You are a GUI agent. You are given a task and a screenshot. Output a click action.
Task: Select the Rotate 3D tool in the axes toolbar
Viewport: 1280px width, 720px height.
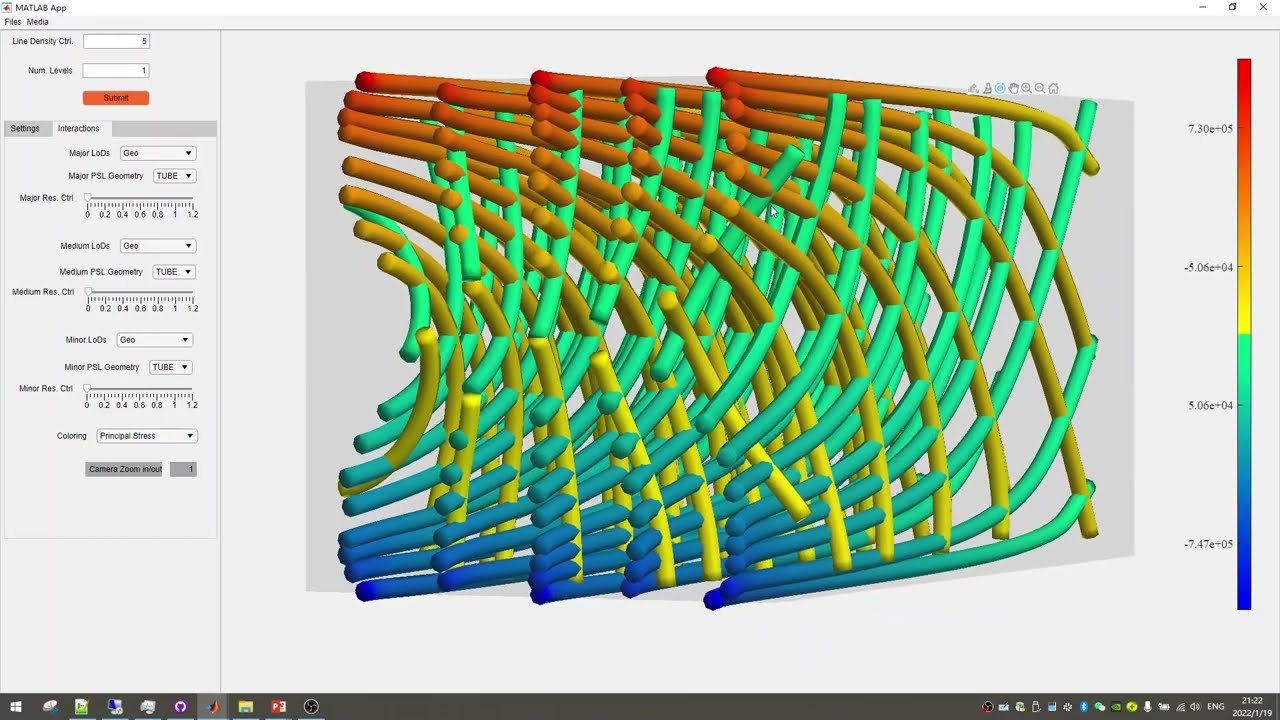[999, 88]
